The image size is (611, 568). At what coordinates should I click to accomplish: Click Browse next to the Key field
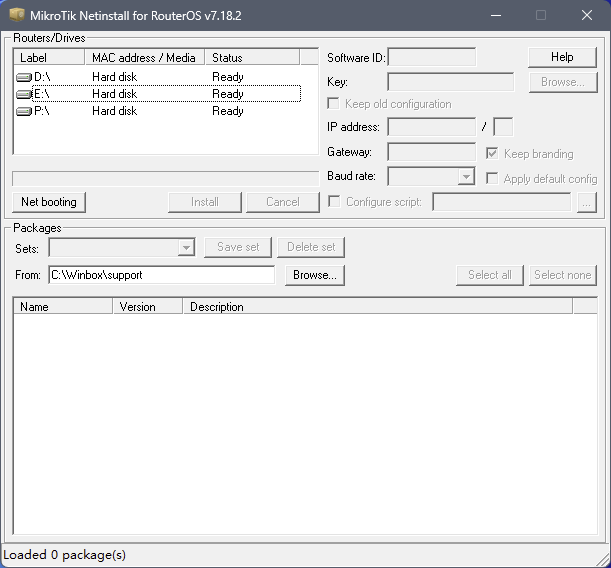click(563, 82)
